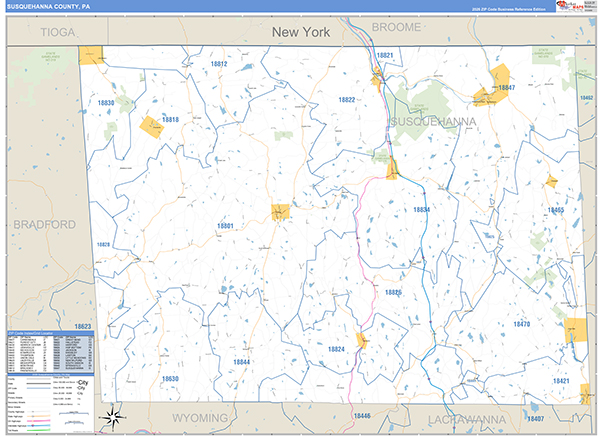Click ZIP code label 18821
The width and height of the screenshot is (600, 436).
coord(385,56)
